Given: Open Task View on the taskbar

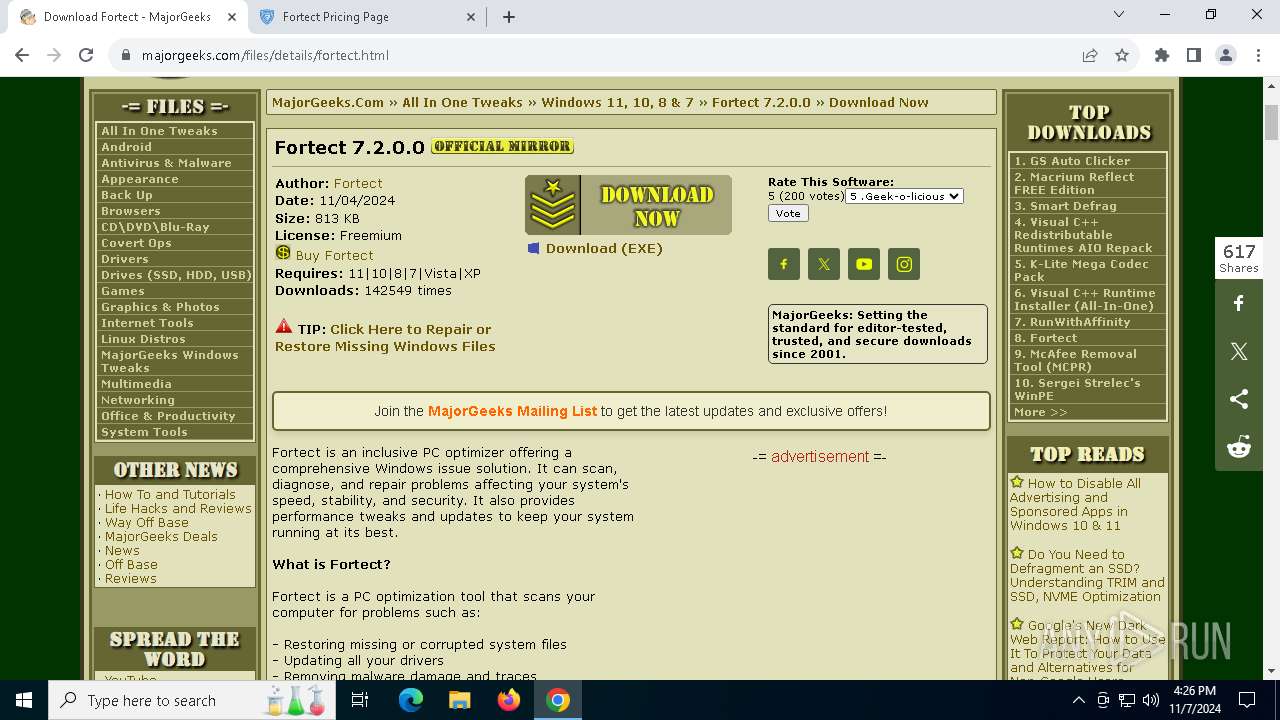Looking at the screenshot, I should tap(360, 700).
